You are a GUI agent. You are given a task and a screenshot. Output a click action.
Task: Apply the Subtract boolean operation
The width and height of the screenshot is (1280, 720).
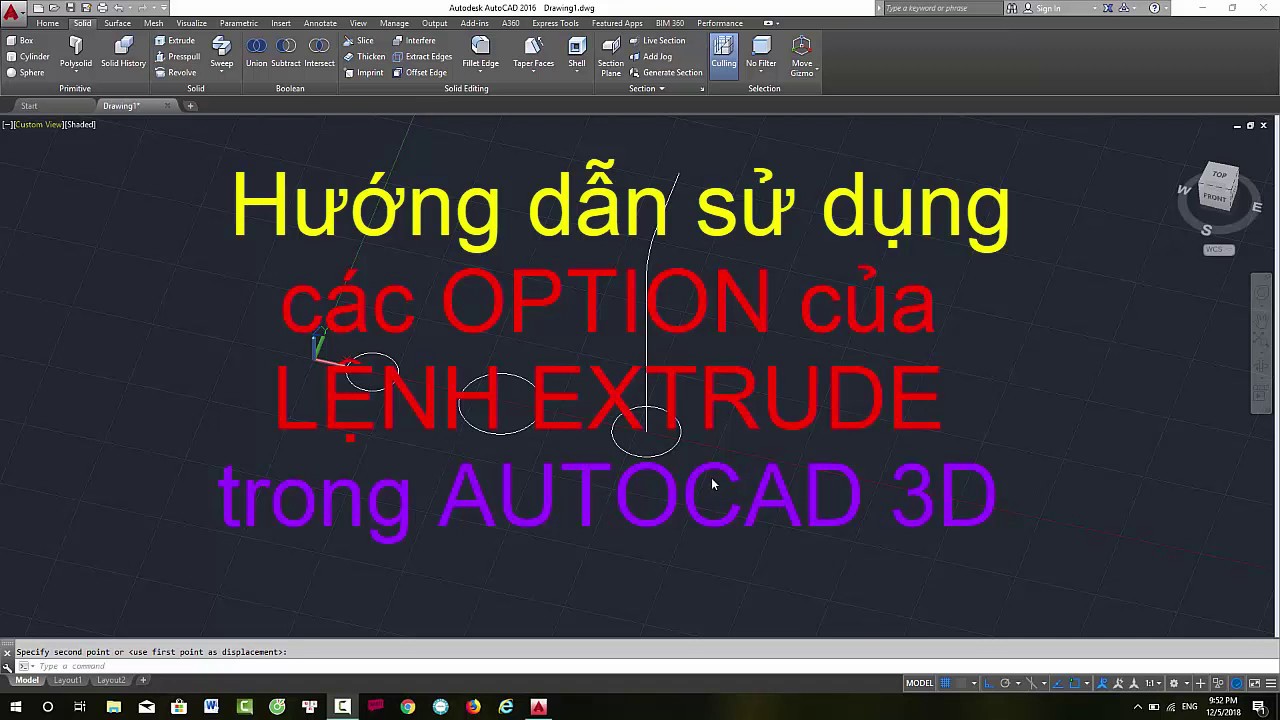[286, 53]
